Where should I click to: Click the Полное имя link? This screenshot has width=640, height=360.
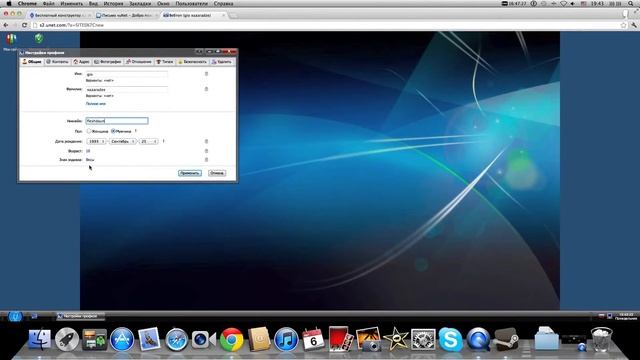(x=96, y=104)
